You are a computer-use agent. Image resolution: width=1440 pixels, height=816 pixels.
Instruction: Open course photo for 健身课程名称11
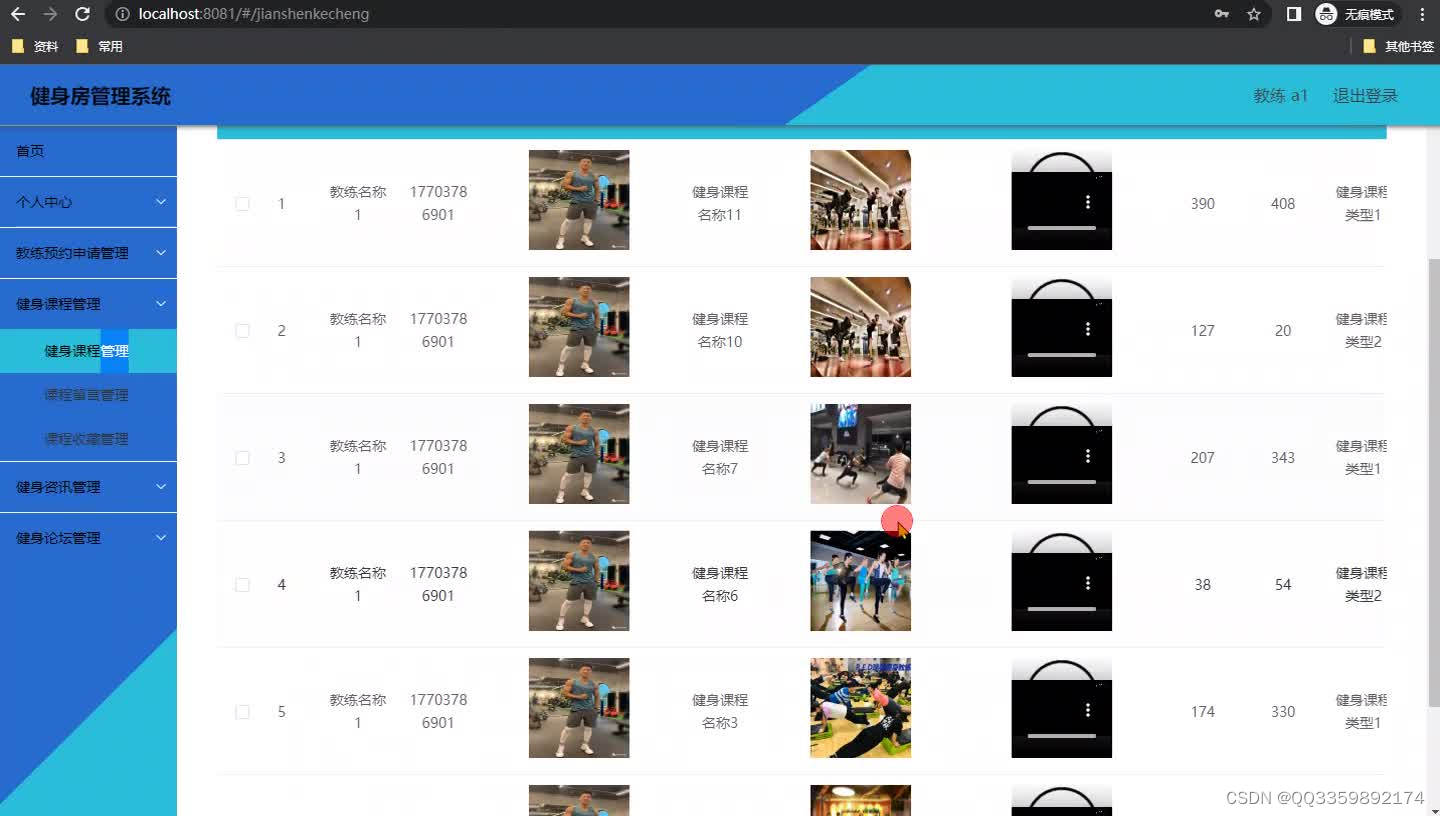[x=861, y=200]
